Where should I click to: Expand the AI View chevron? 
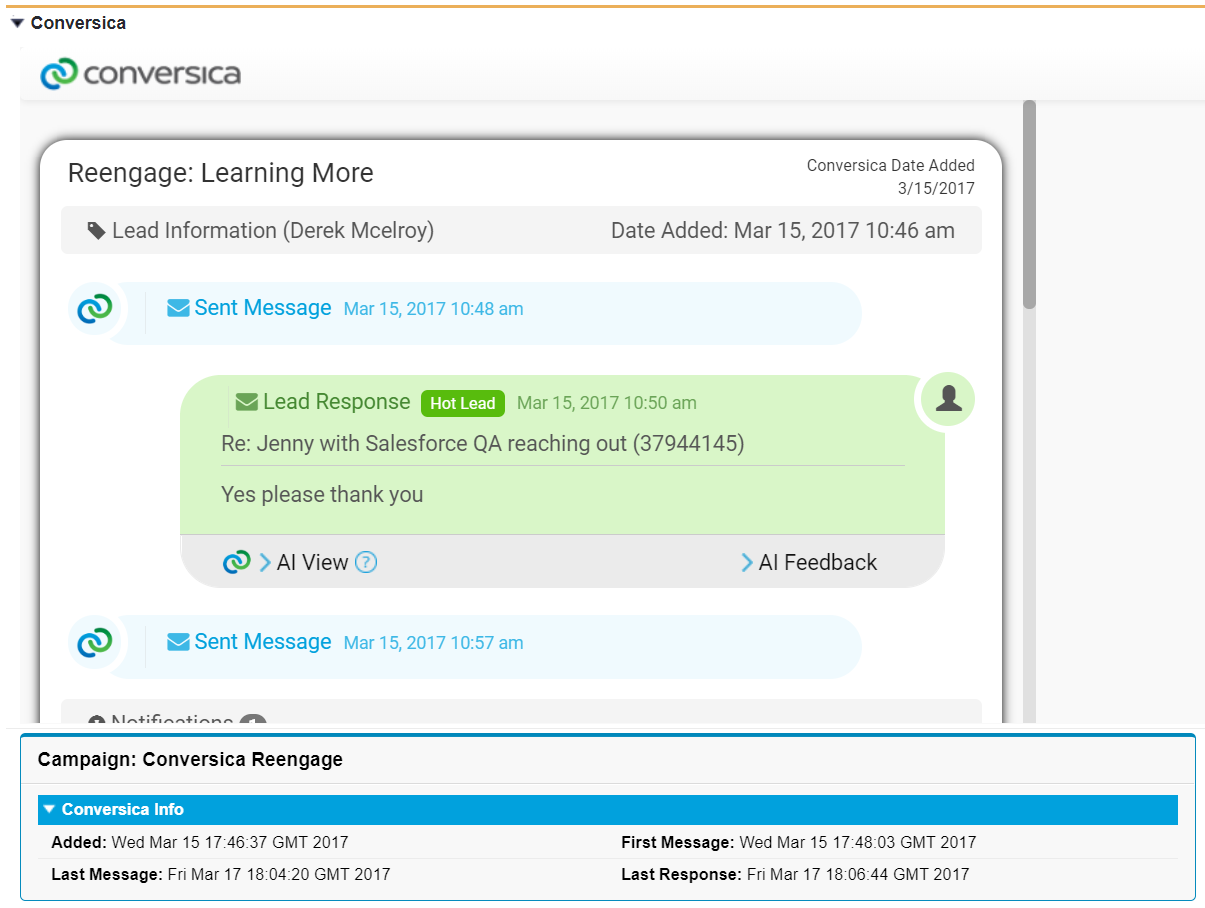265,562
